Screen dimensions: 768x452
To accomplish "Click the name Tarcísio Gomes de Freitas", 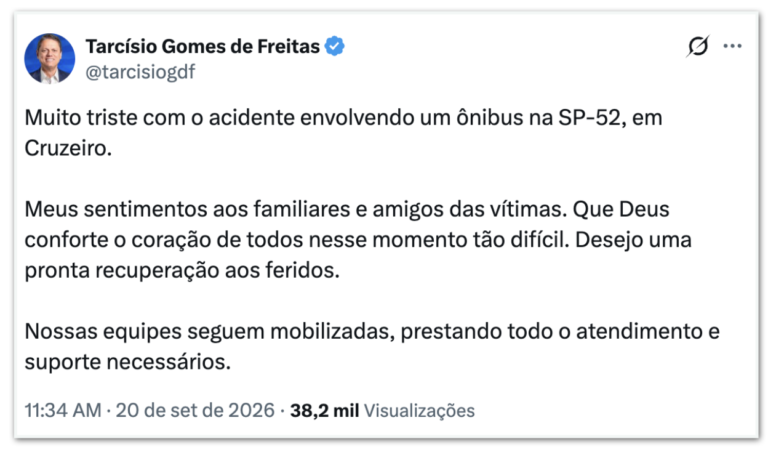I will [x=203, y=47].
